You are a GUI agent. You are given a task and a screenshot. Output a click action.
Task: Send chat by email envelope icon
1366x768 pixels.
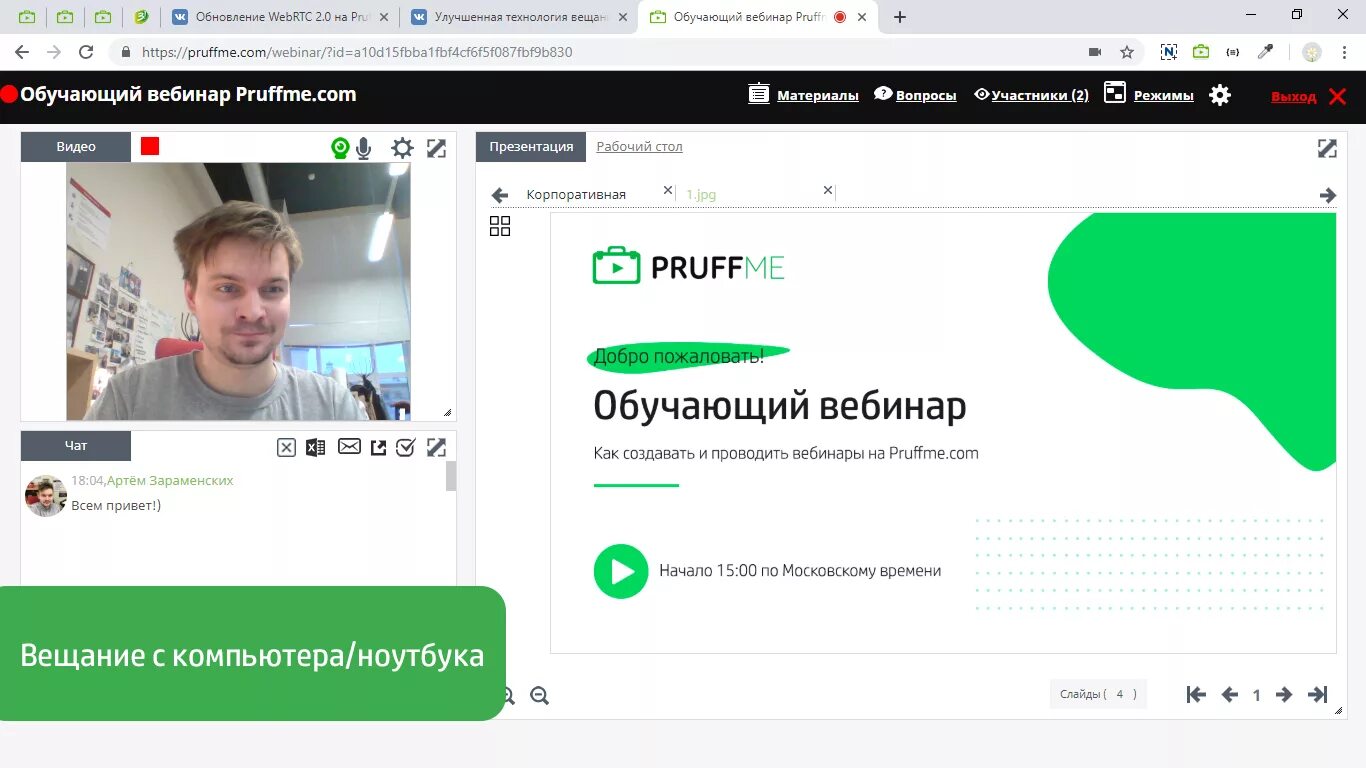click(349, 447)
